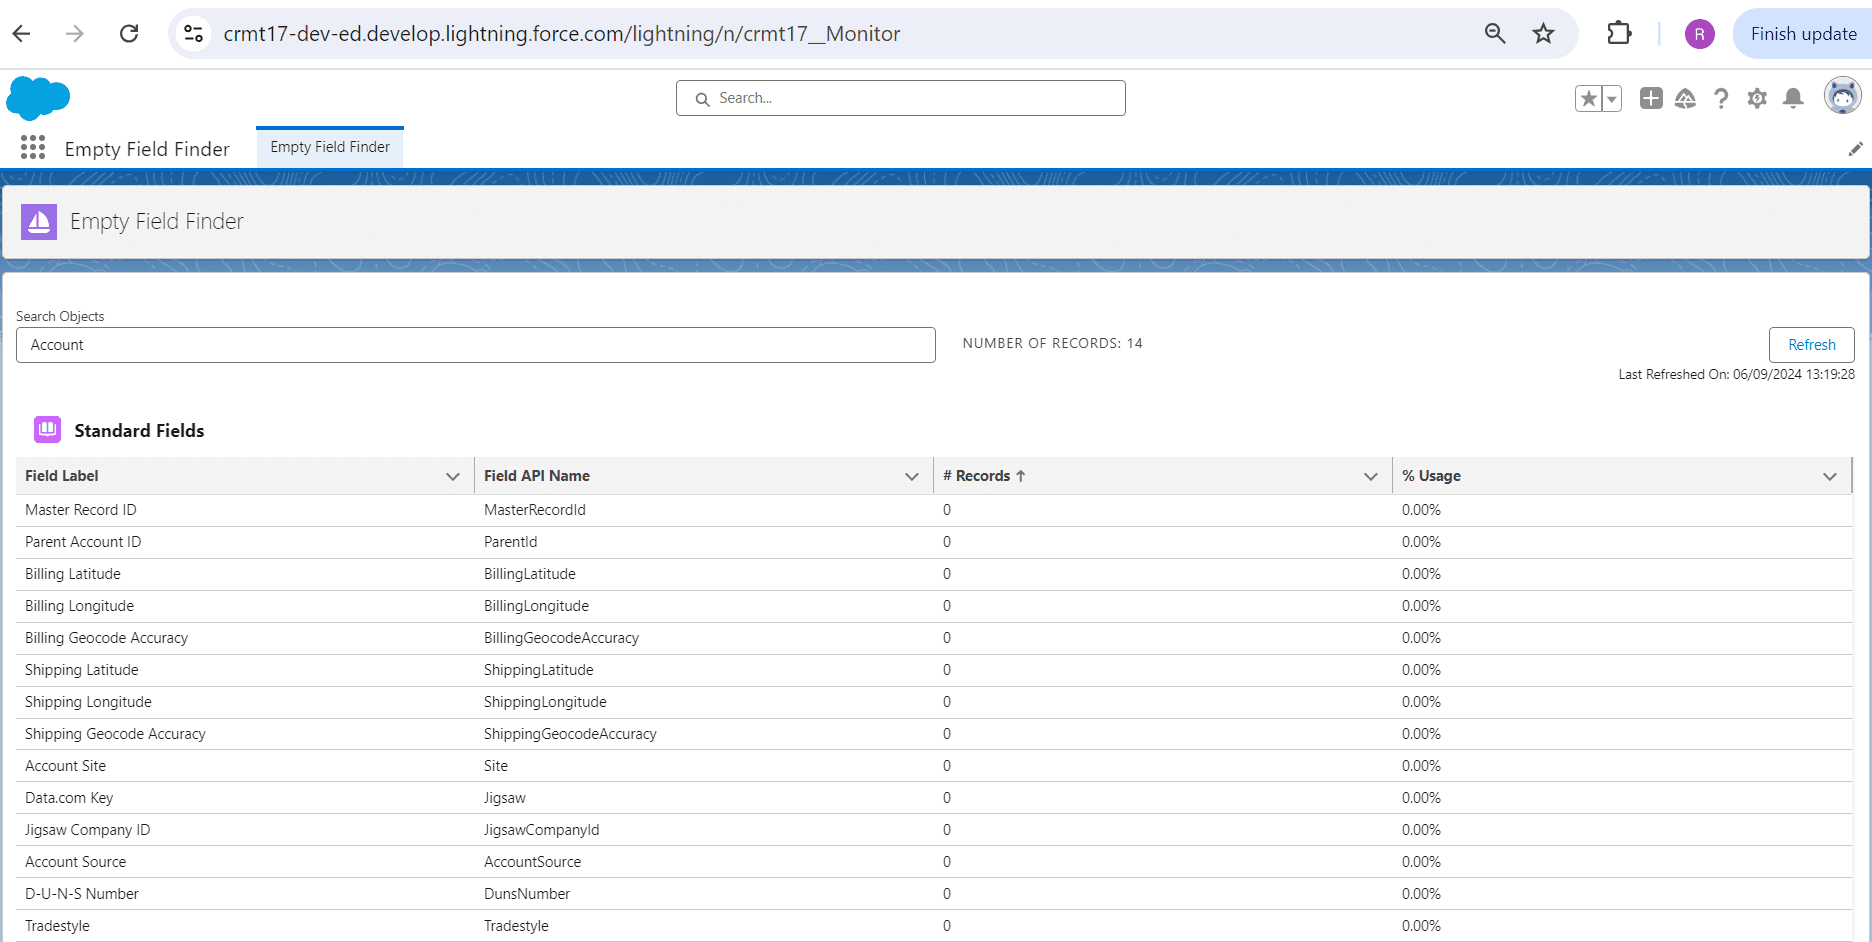
Task: Focus the Salesforce global Search field
Action: click(x=901, y=98)
